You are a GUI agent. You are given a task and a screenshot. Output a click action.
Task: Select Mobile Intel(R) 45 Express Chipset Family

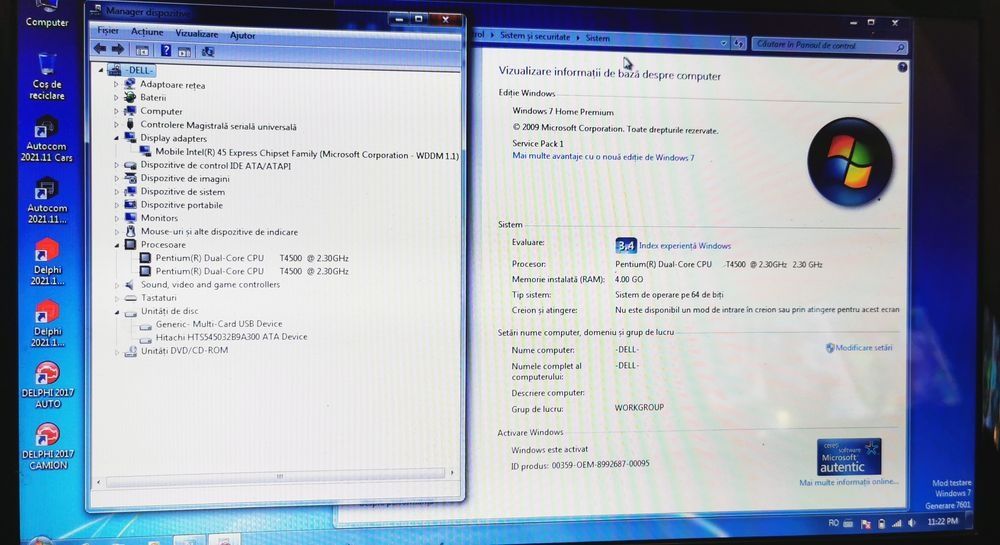307,154
